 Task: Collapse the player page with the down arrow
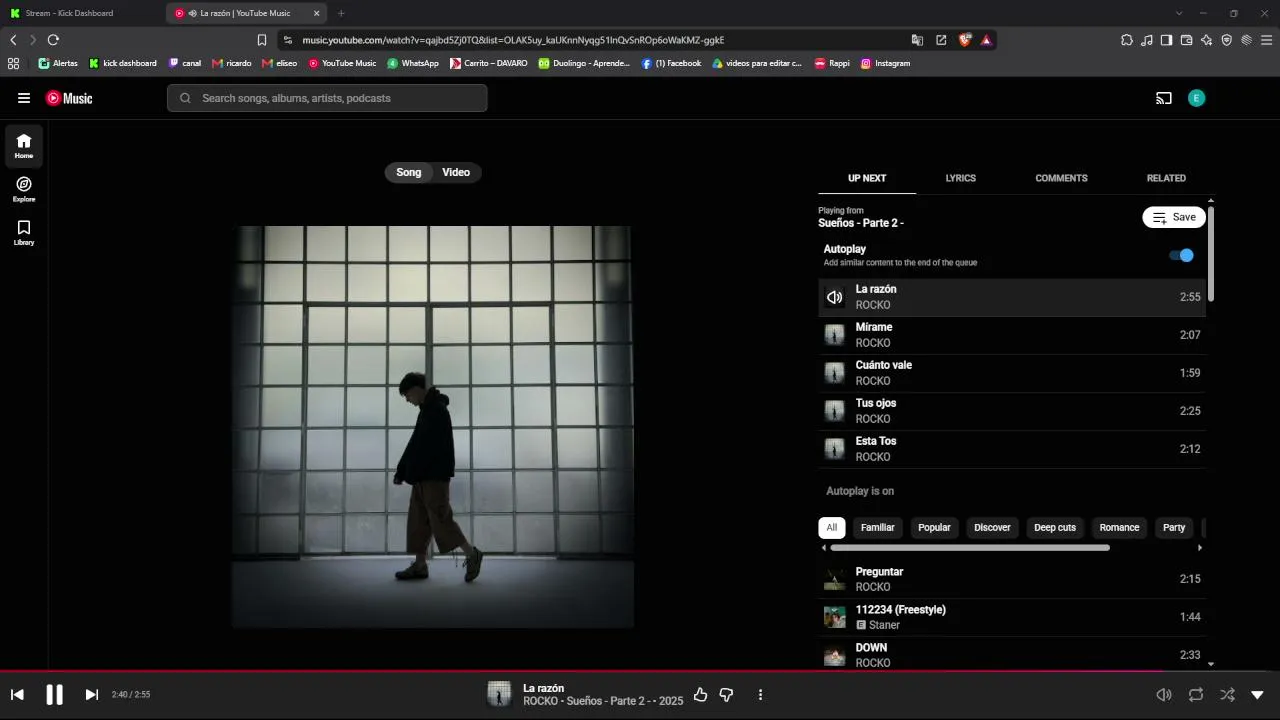coord(1258,695)
